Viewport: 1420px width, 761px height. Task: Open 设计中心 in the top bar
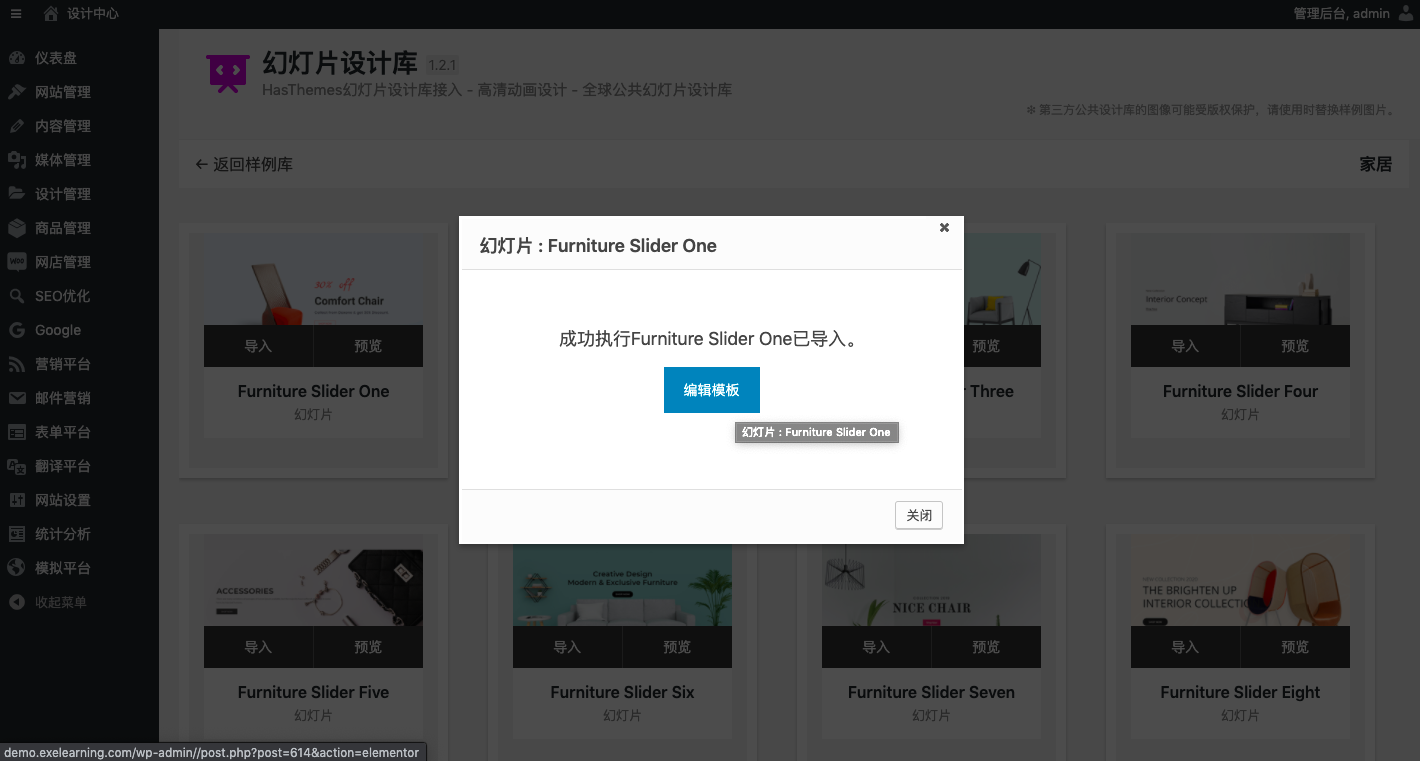pyautogui.click(x=93, y=13)
